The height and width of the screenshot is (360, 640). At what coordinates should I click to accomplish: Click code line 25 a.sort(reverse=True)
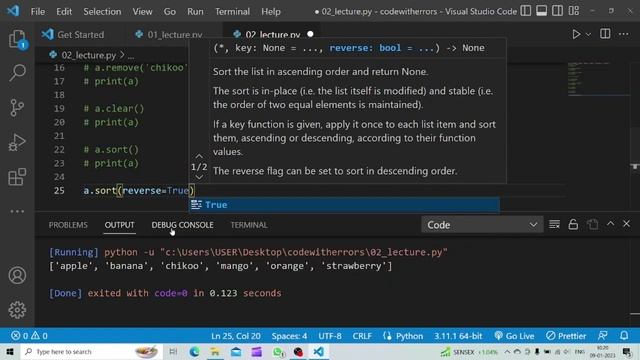(x=139, y=191)
